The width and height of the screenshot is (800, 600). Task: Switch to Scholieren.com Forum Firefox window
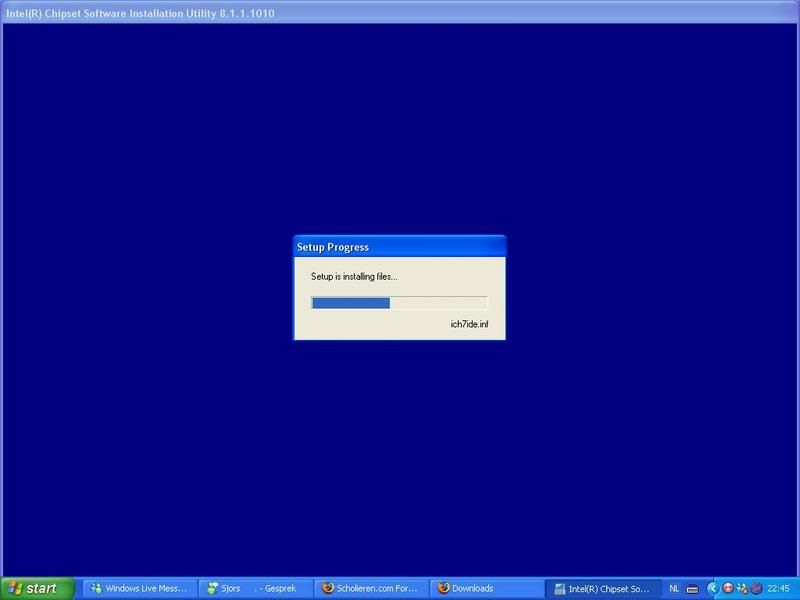(371, 588)
